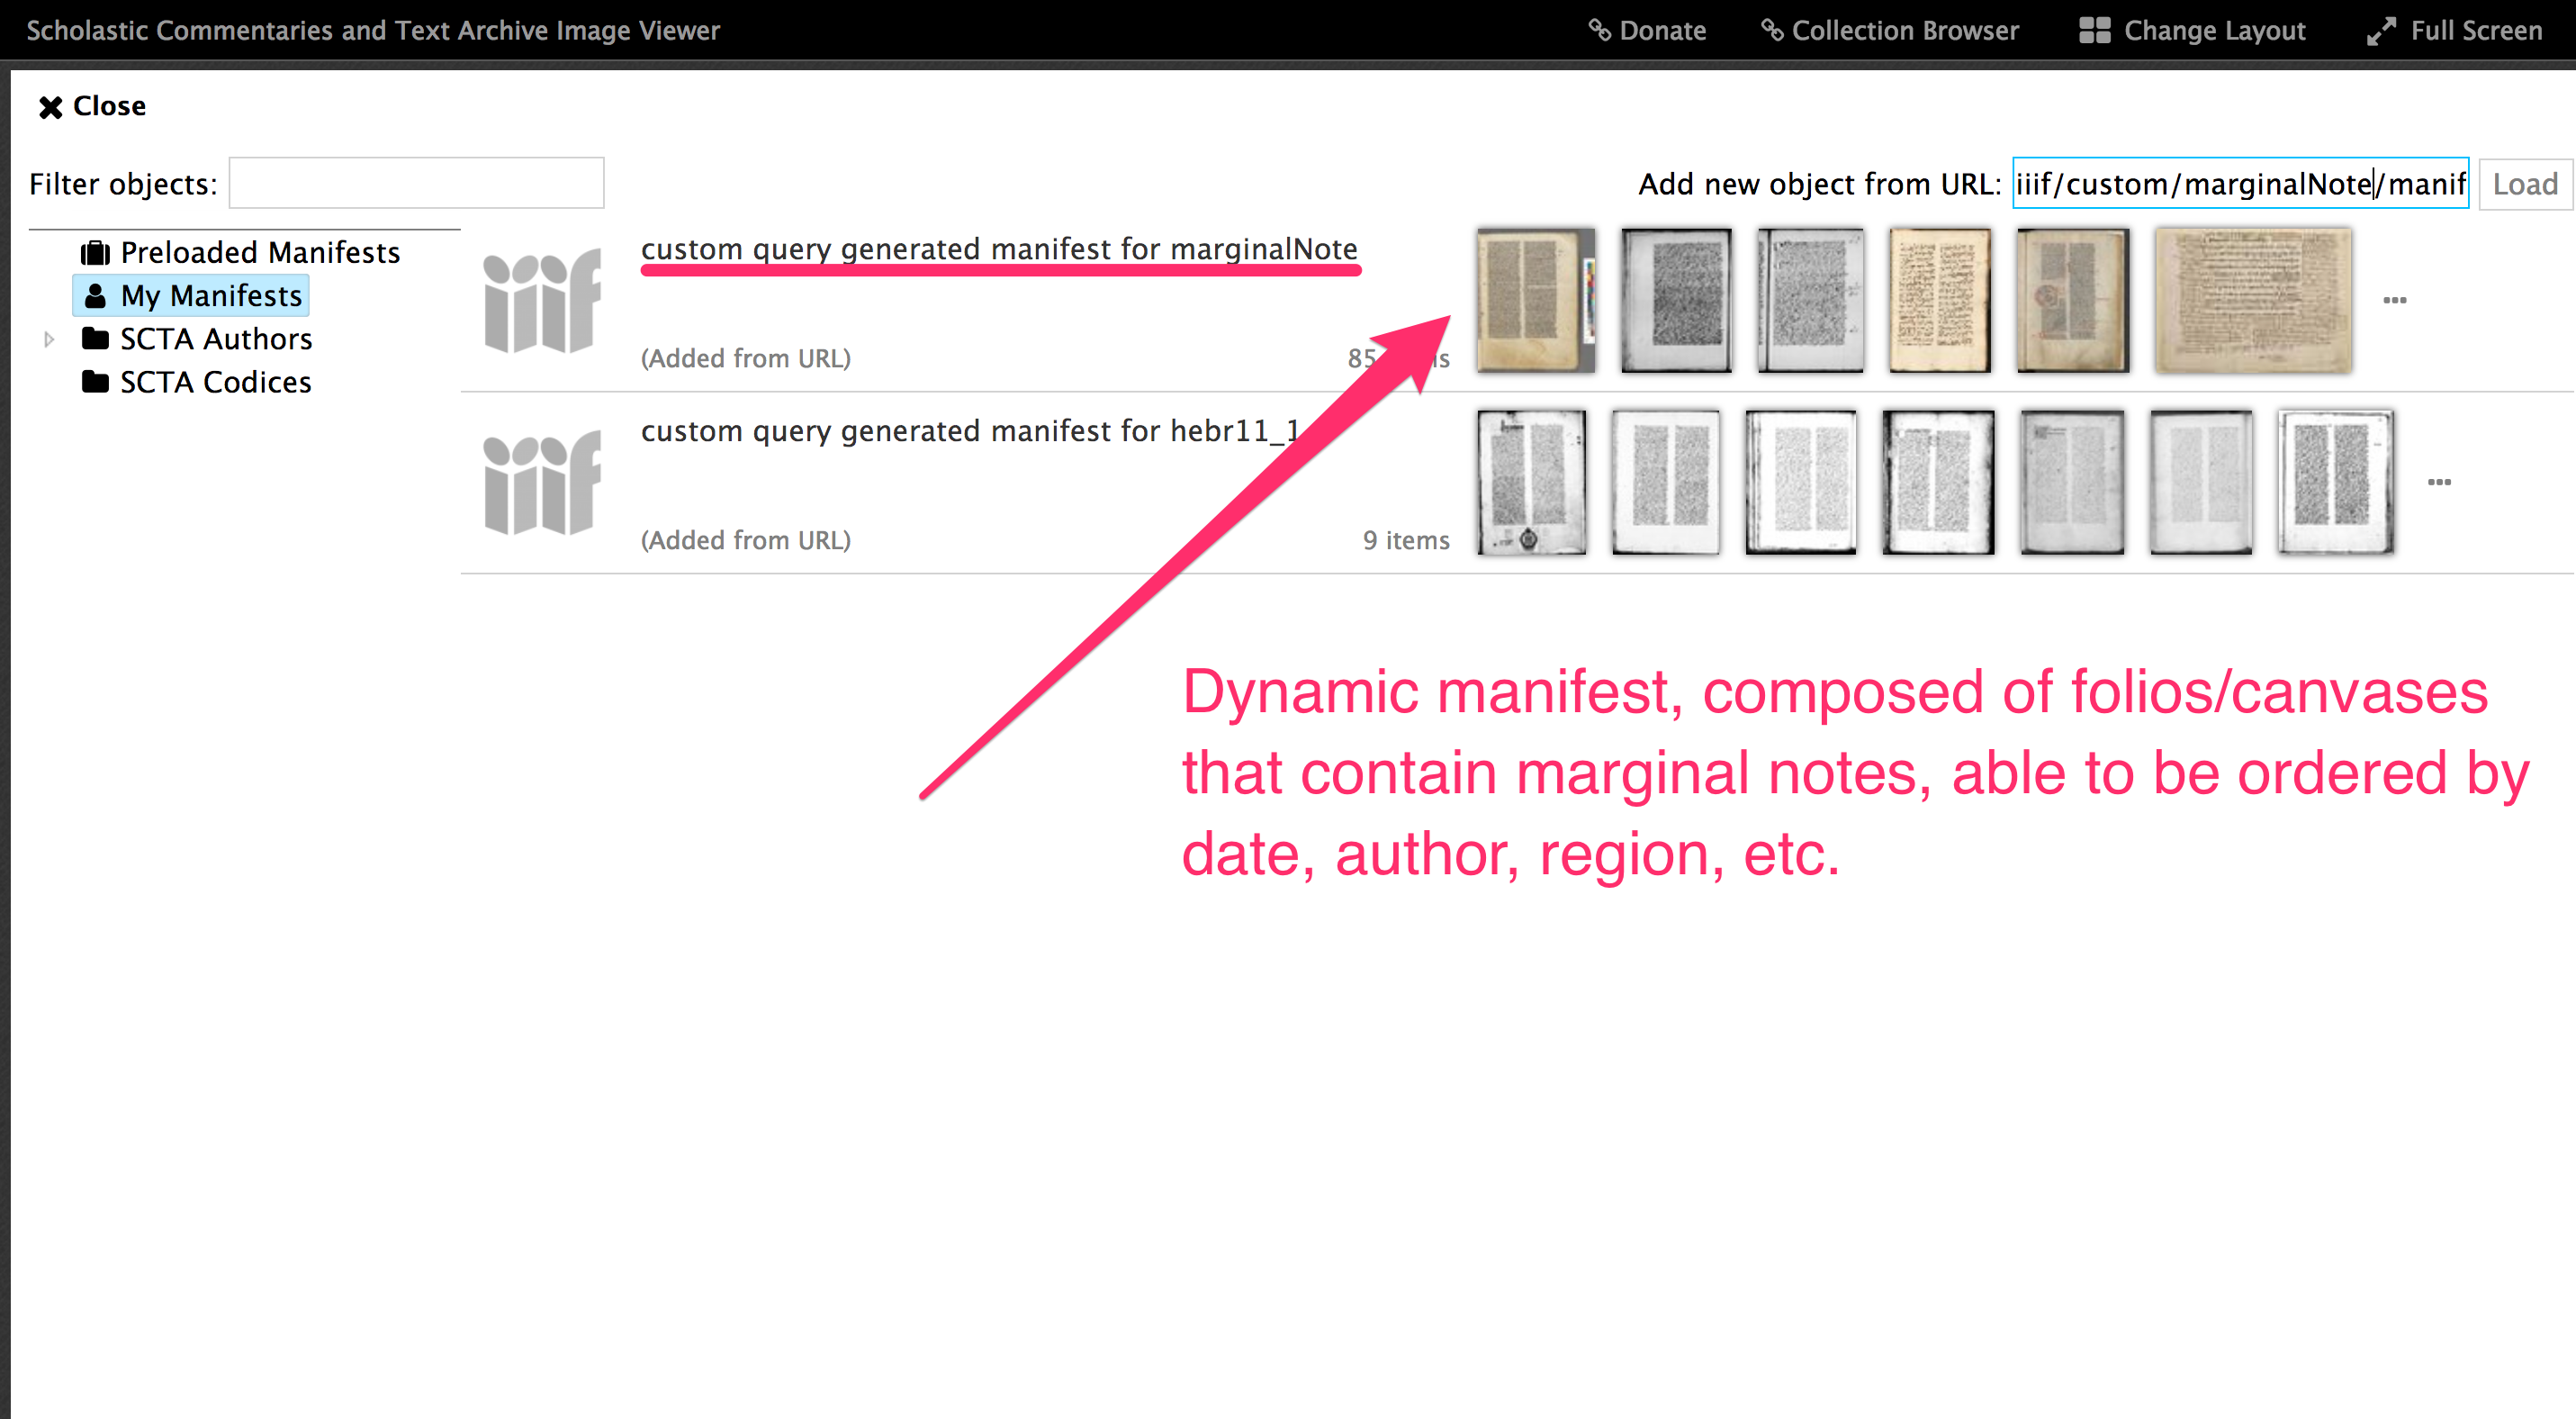Image resolution: width=2576 pixels, height=1419 pixels.
Task: Close the manifest browser panel
Action: point(92,106)
